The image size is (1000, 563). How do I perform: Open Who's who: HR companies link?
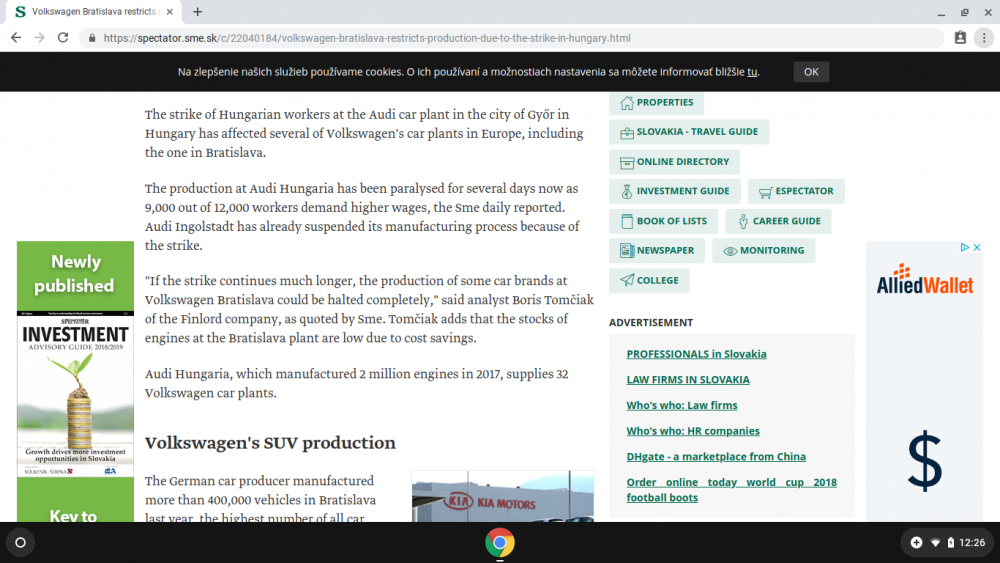pos(693,431)
